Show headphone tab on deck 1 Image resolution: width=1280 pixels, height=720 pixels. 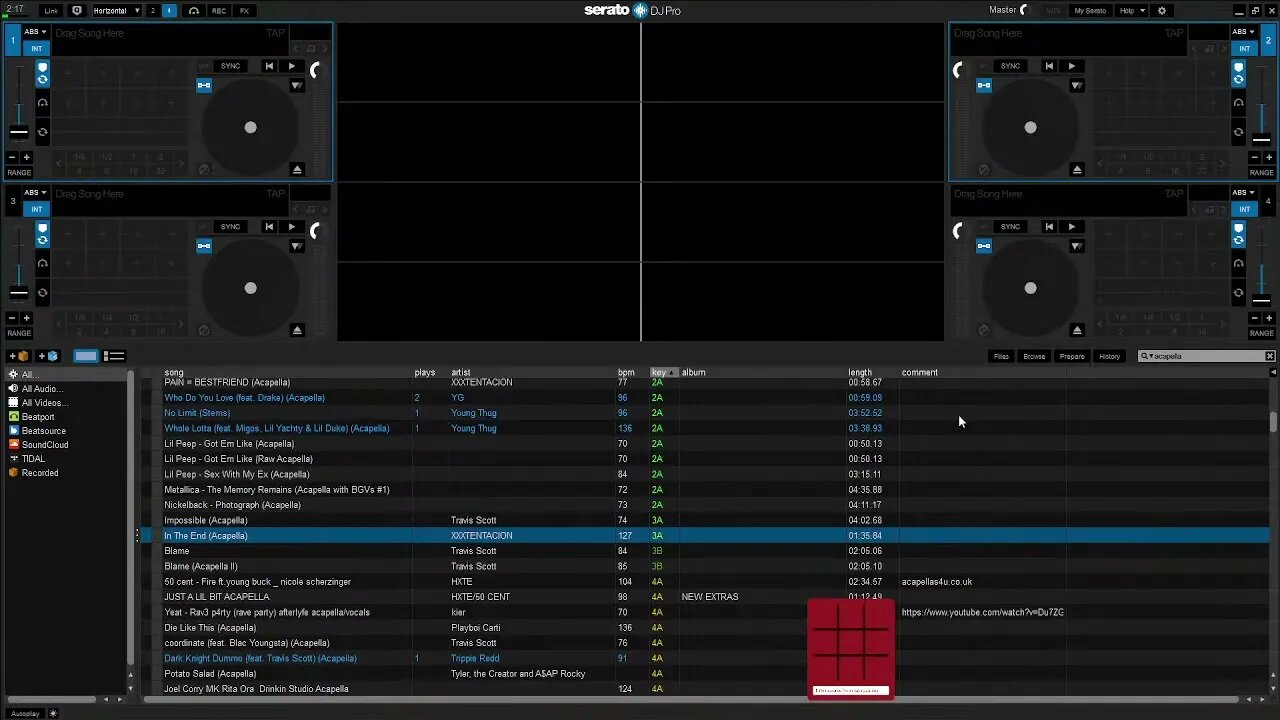(x=42, y=102)
